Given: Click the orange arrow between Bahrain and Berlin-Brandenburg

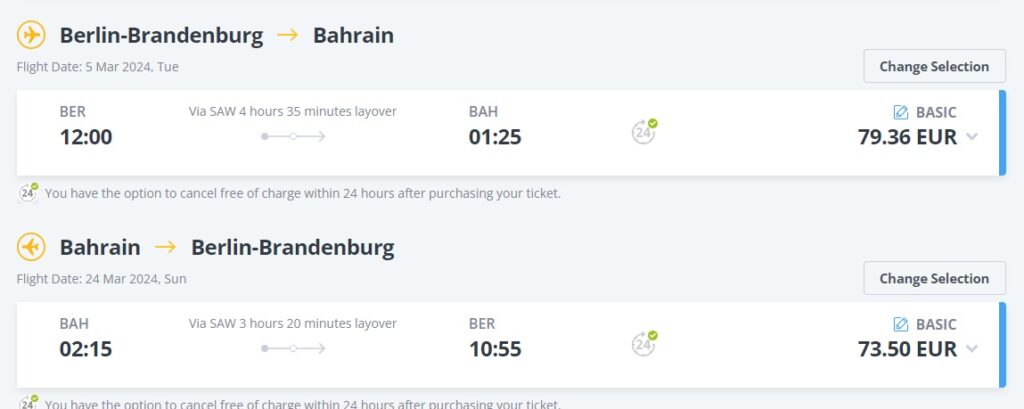Looking at the screenshot, I should [x=166, y=246].
